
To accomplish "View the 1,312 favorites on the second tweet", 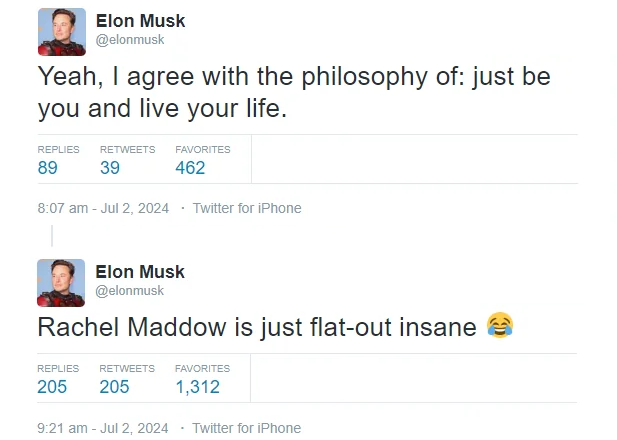I will (198, 387).
